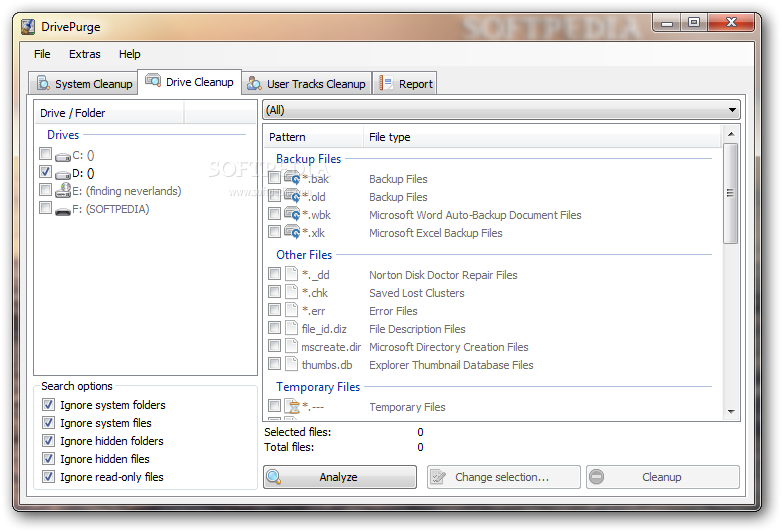
Task: Click the backup icon next to *.old
Action: (292, 195)
